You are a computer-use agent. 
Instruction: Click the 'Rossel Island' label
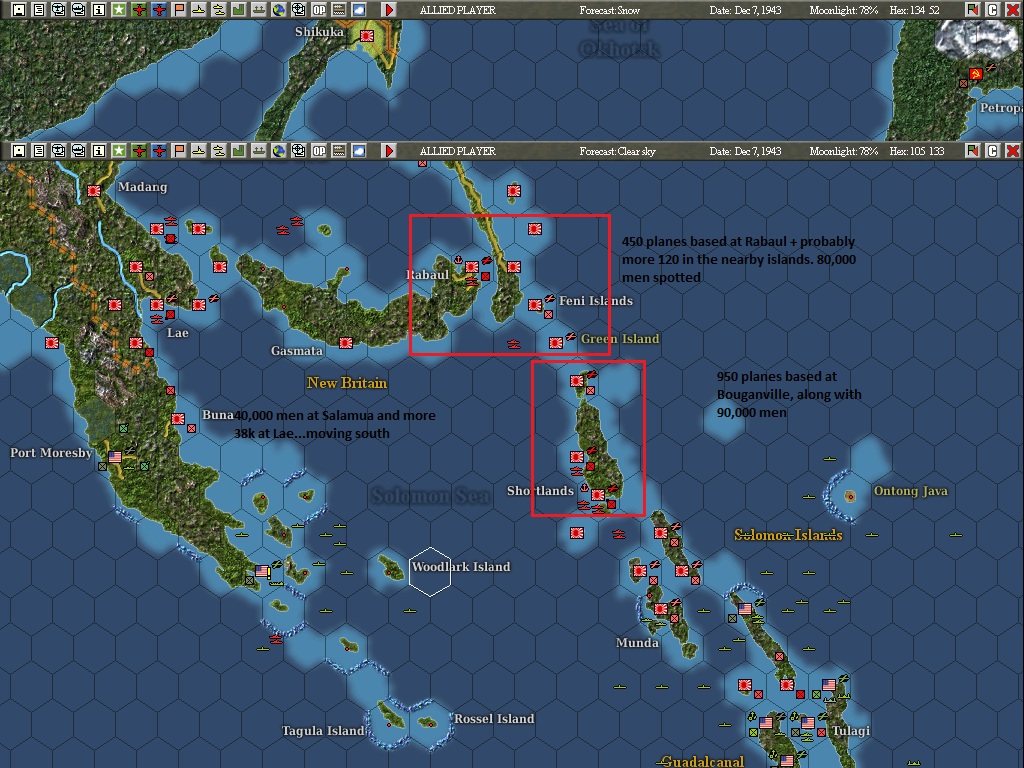point(494,718)
